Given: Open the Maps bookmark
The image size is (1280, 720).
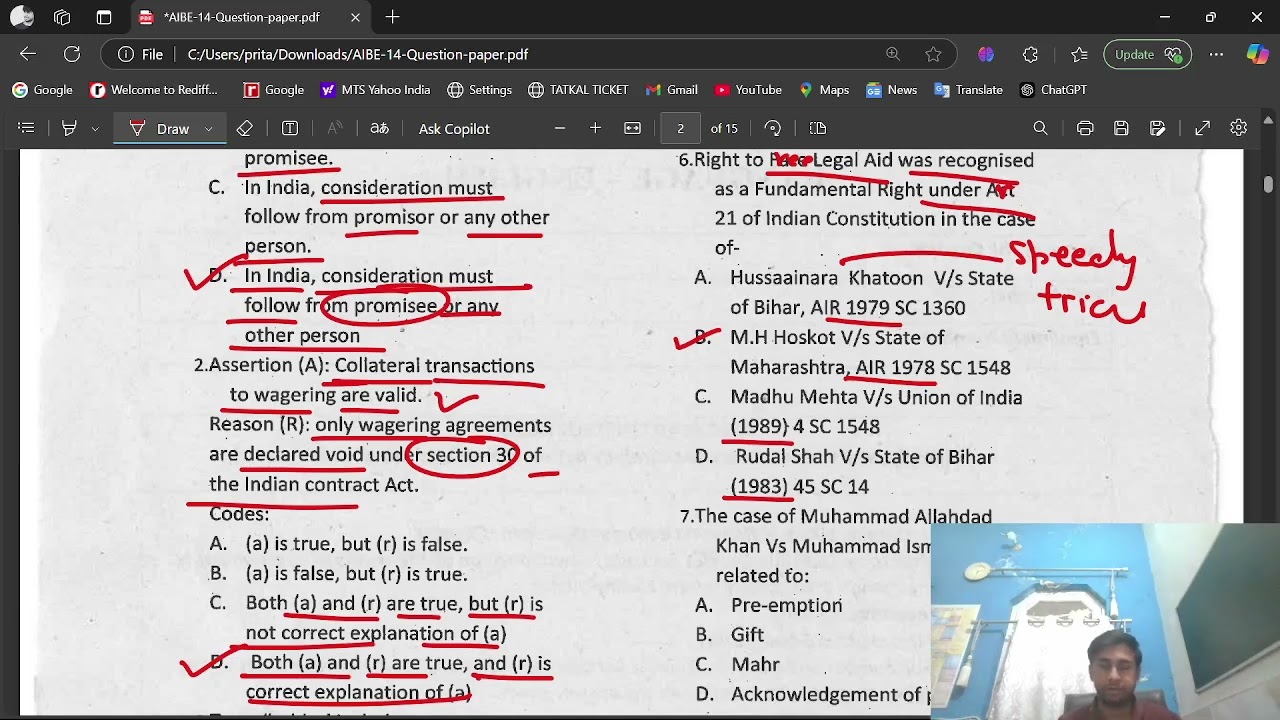Looking at the screenshot, I should pyautogui.click(x=824, y=90).
